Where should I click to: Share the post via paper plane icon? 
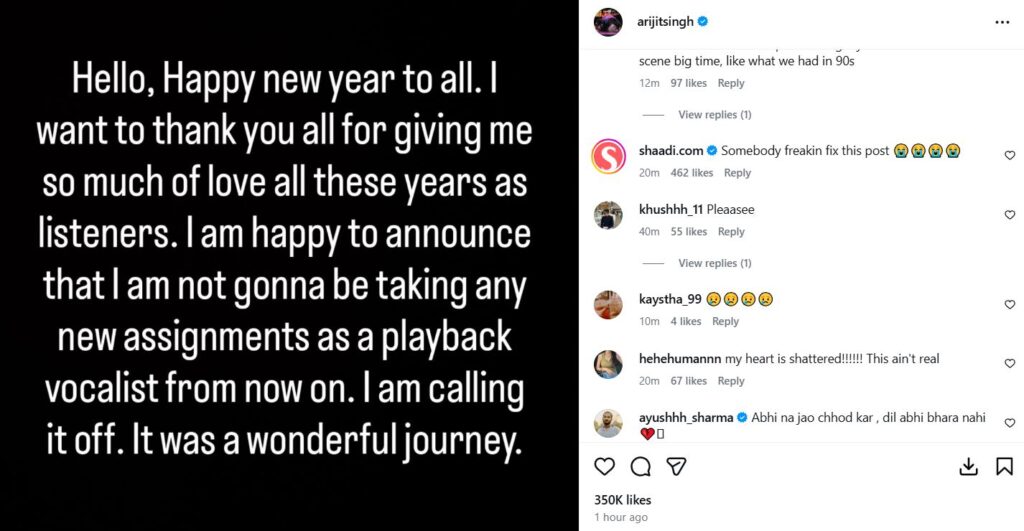pyautogui.click(x=676, y=467)
